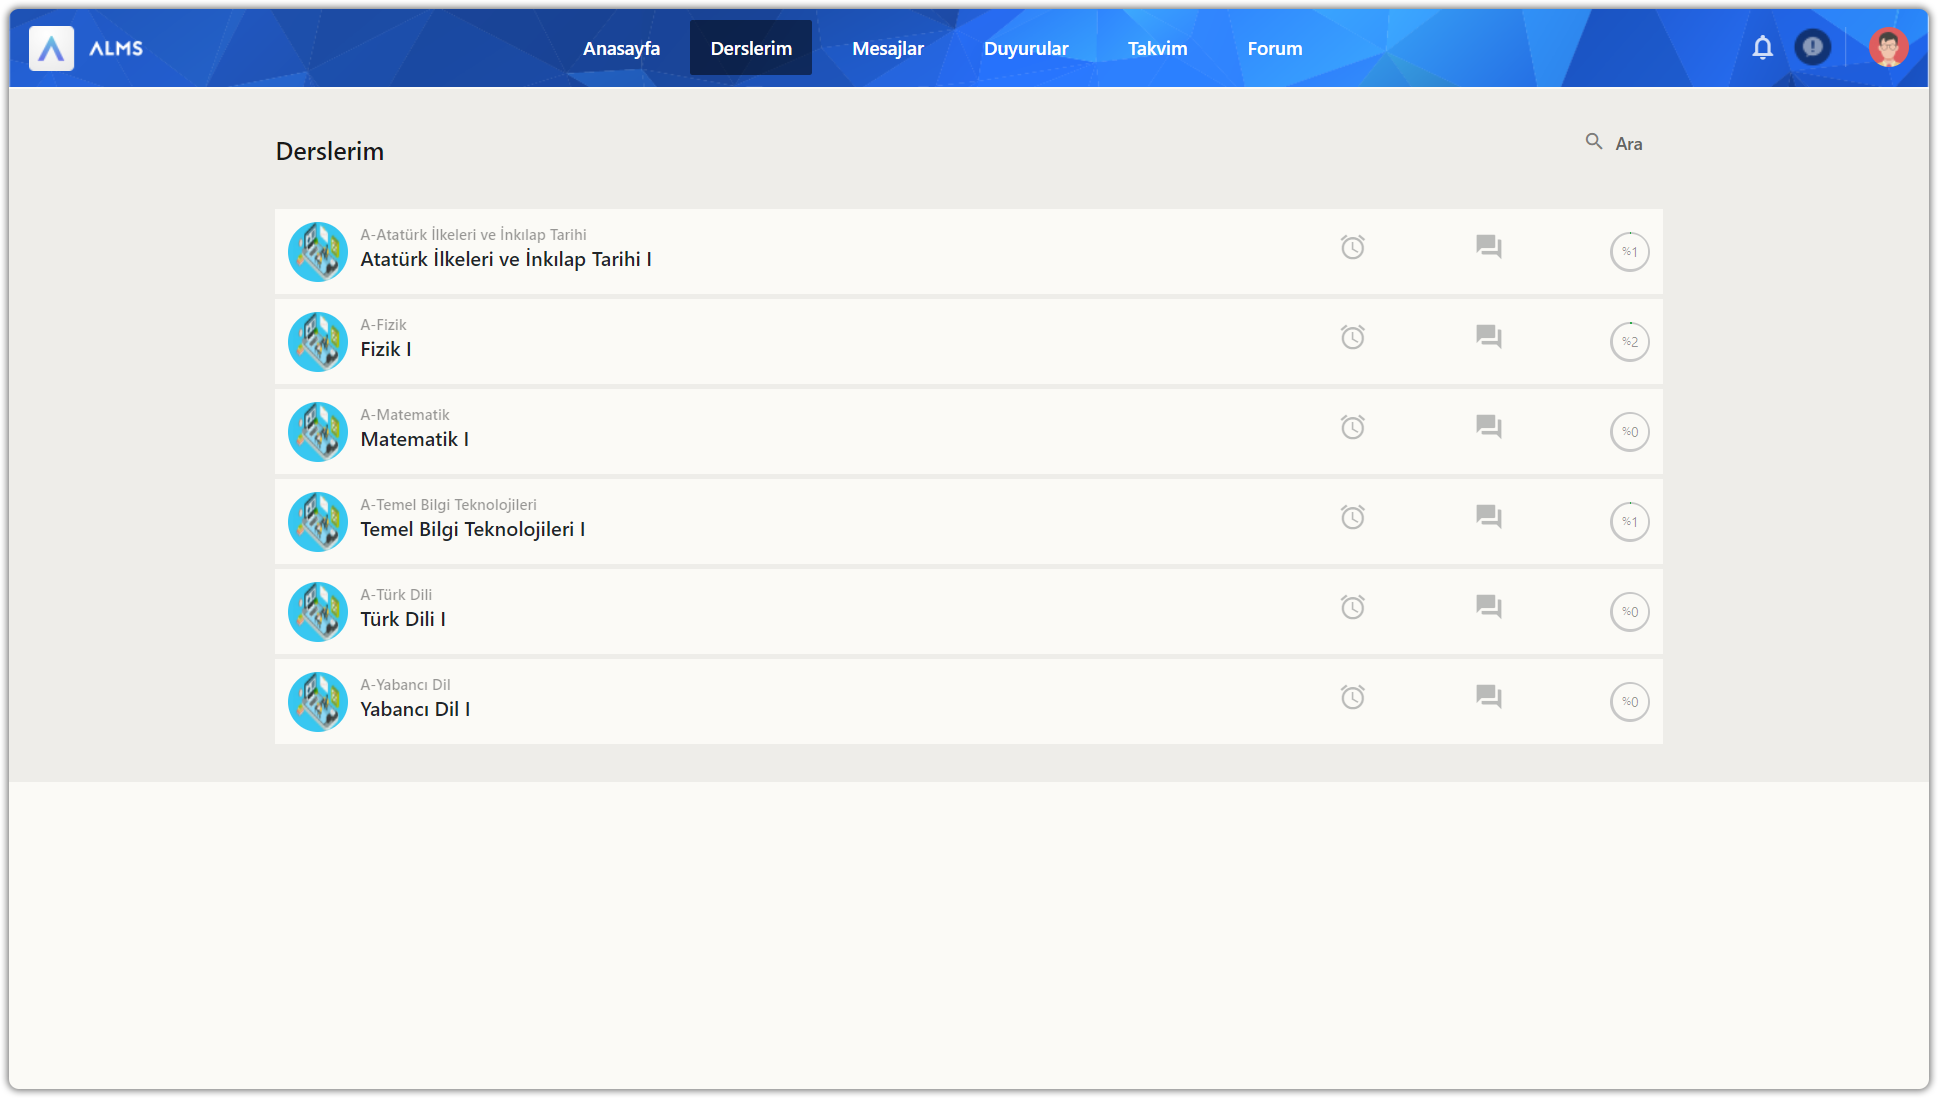Open the Fizik I course link
The height and width of the screenshot is (1098, 1938).
(386, 349)
